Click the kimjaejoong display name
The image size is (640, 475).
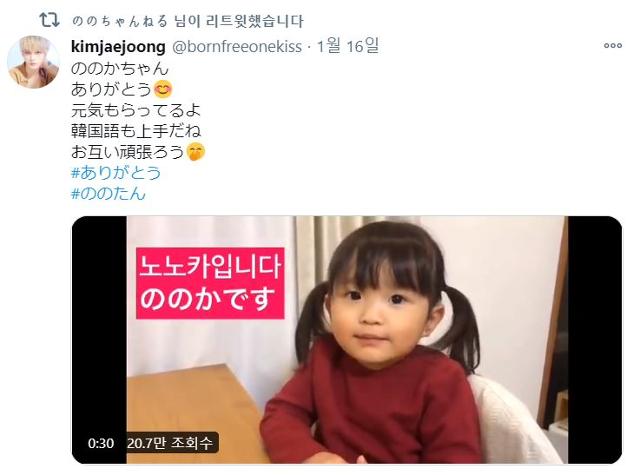pyautogui.click(x=118, y=47)
